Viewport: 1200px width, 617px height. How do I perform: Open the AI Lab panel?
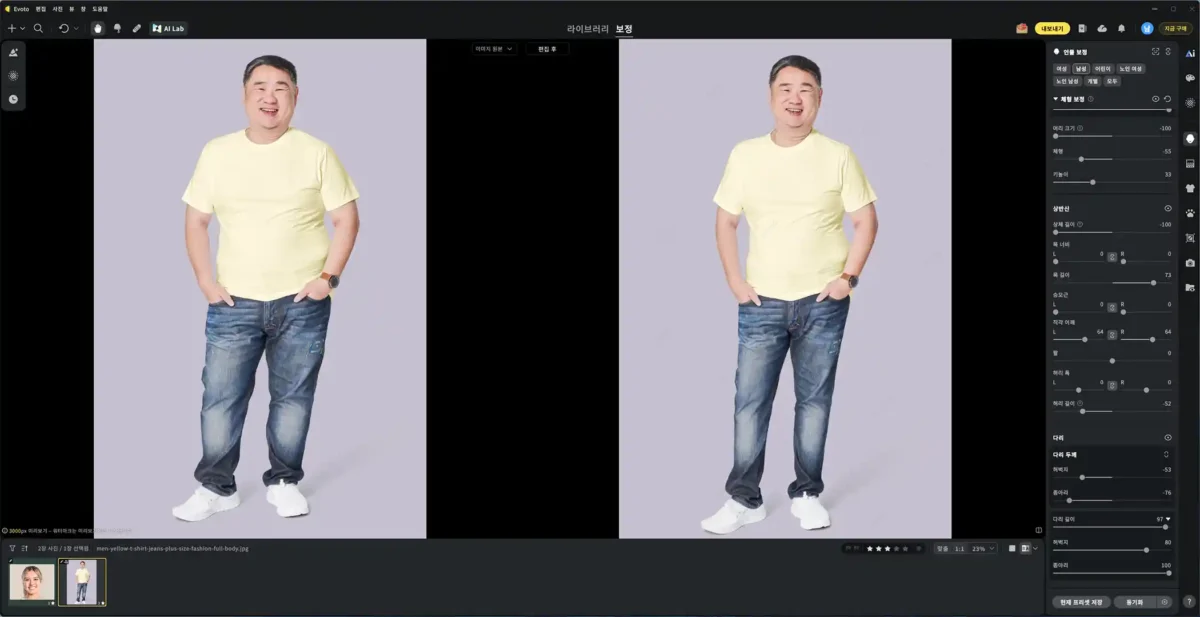click(168, 28)
